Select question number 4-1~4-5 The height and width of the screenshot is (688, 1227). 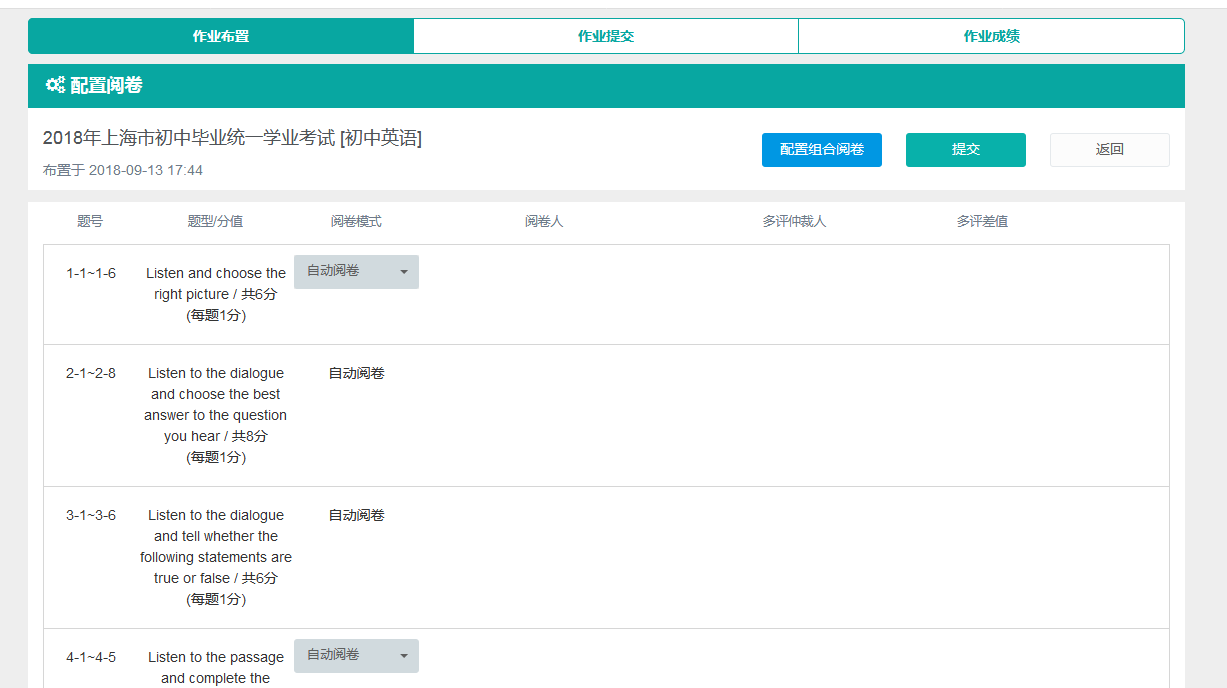click(91, 657)
